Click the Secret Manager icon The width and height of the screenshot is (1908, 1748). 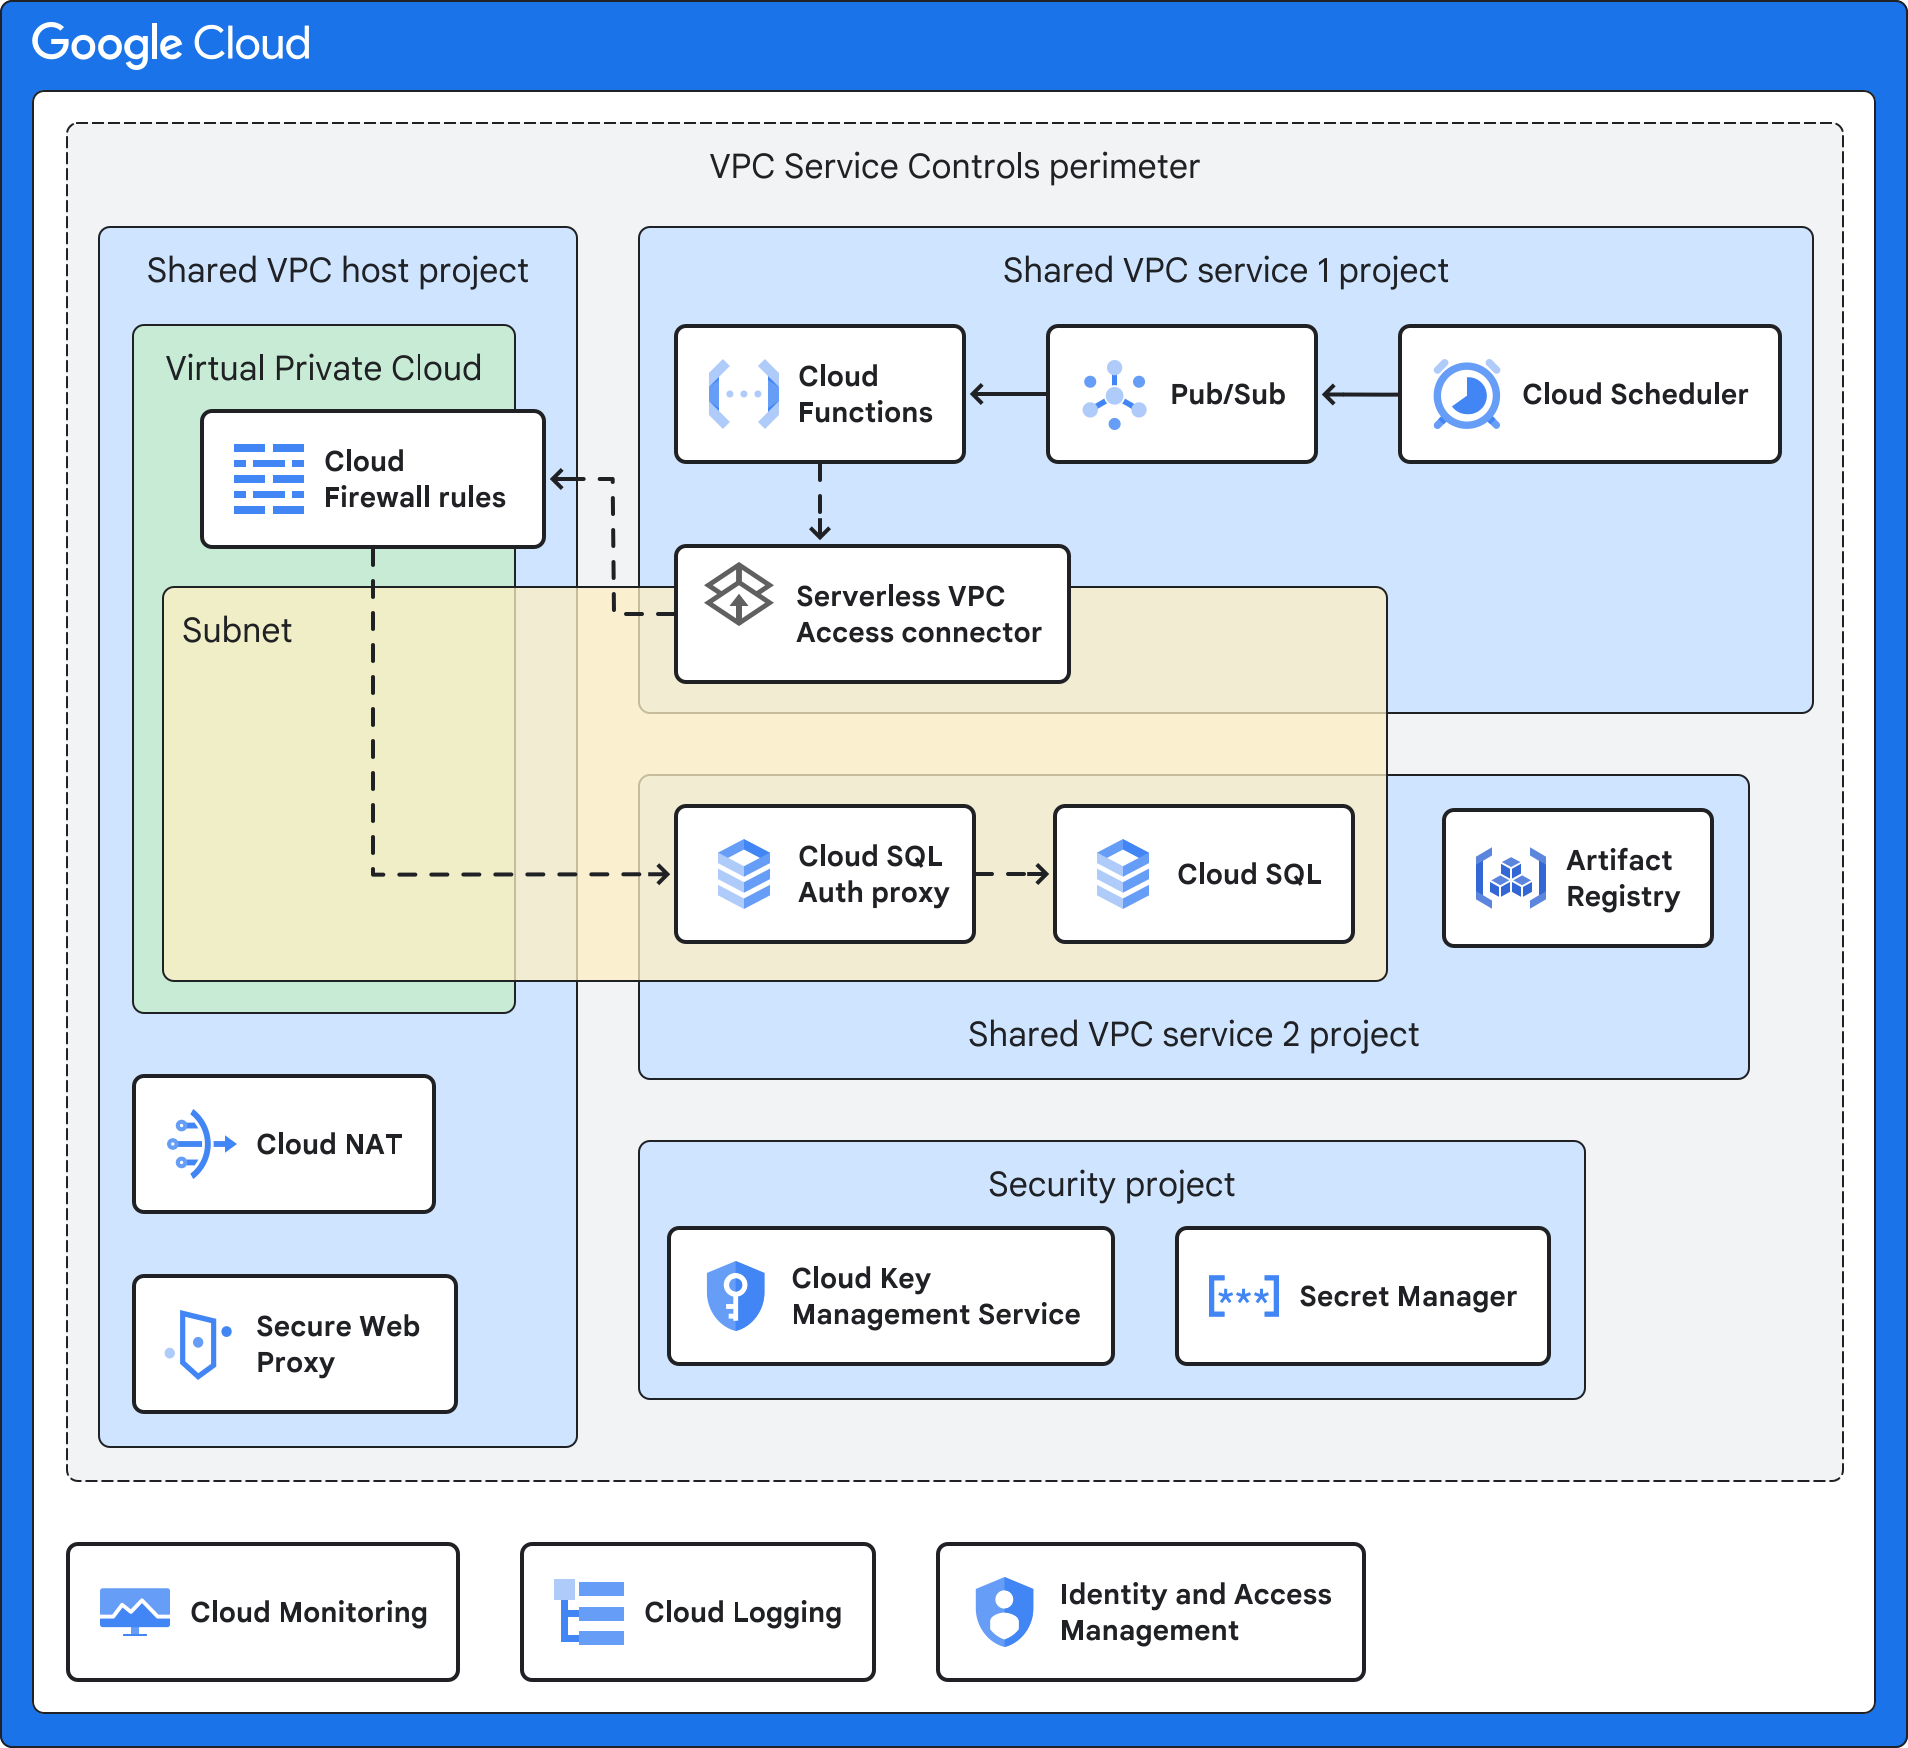click(1242, 1295)
